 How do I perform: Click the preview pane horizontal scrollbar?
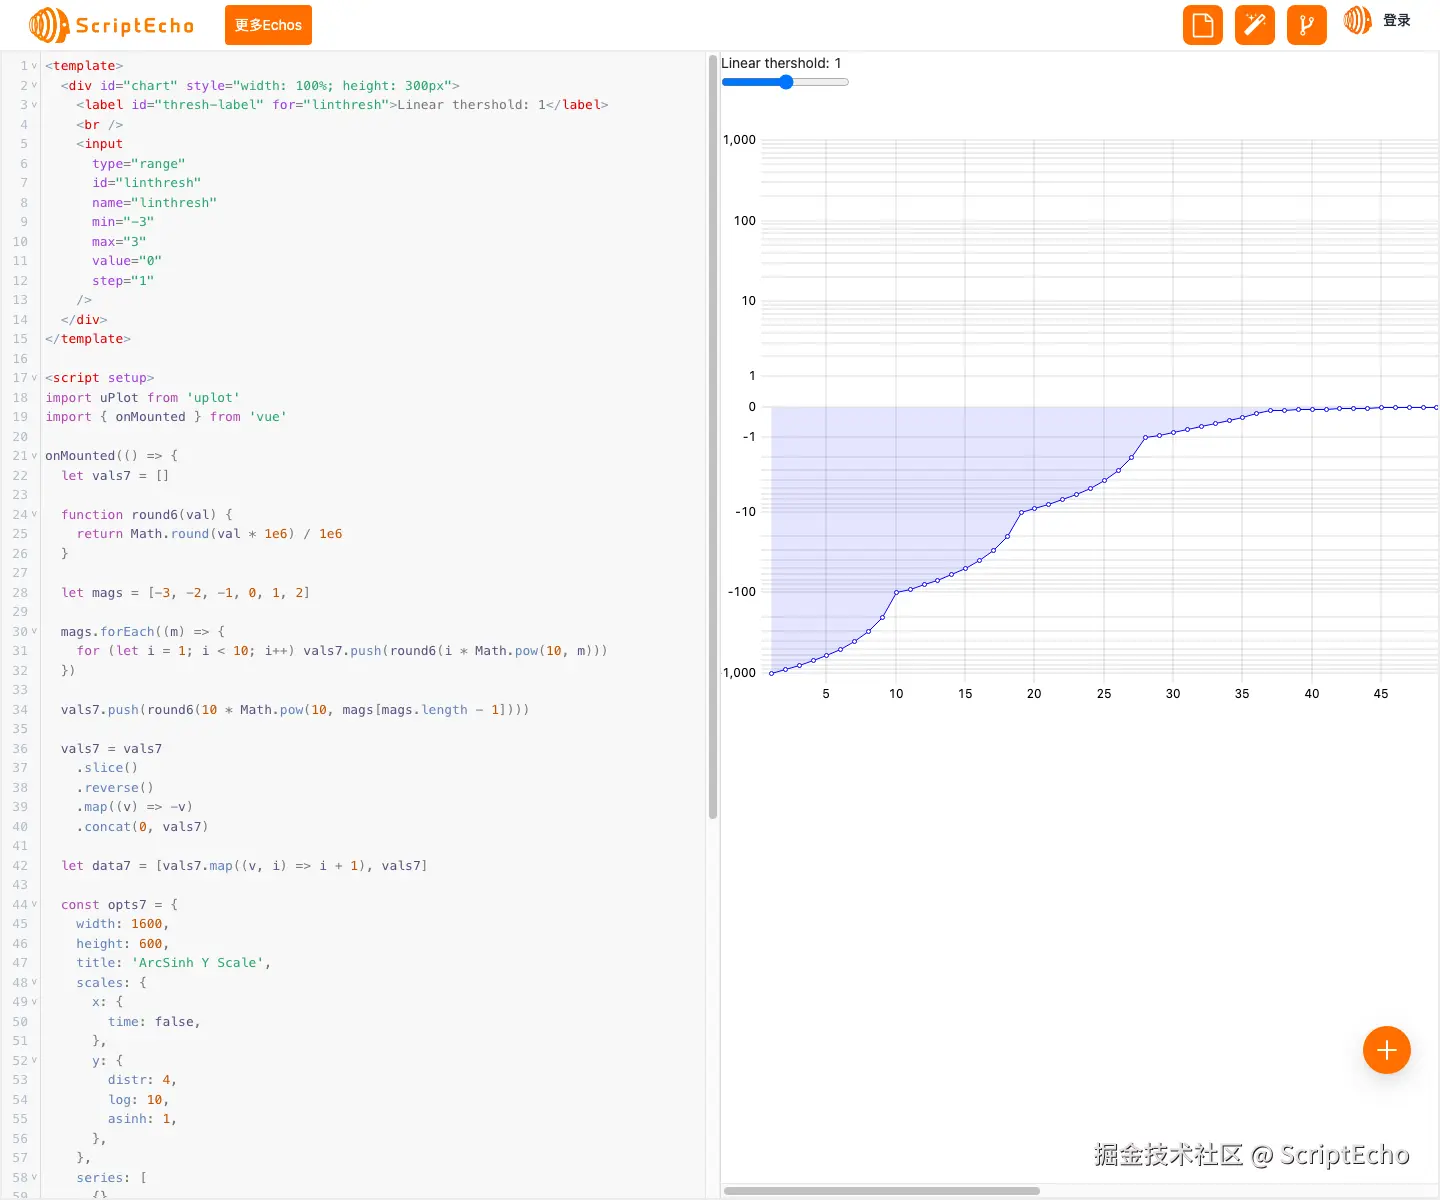pos(882,1191)
